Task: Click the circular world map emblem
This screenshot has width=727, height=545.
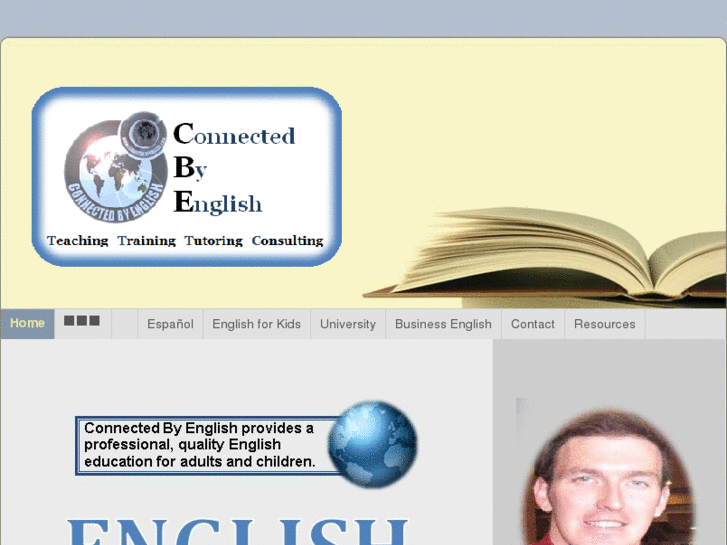Action: (116, 167)
